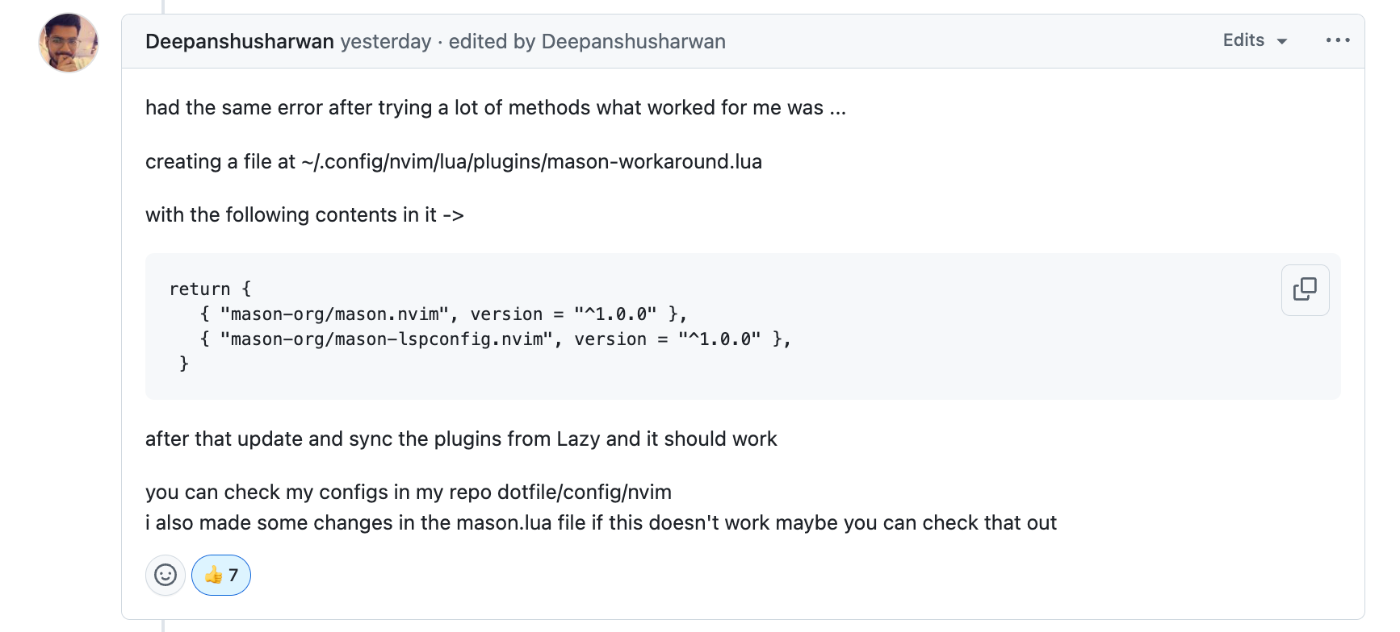Screen dimensions: 1400x632
Task: Click the mason-workaround.lua file path text
Action: 531,161
